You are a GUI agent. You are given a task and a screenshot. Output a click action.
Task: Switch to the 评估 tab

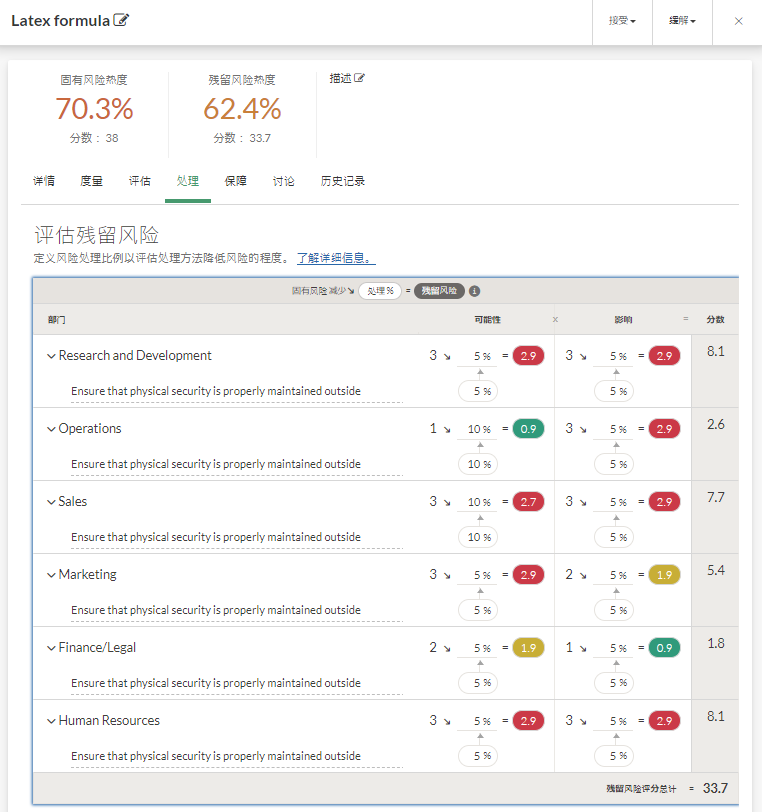[140, 181]
